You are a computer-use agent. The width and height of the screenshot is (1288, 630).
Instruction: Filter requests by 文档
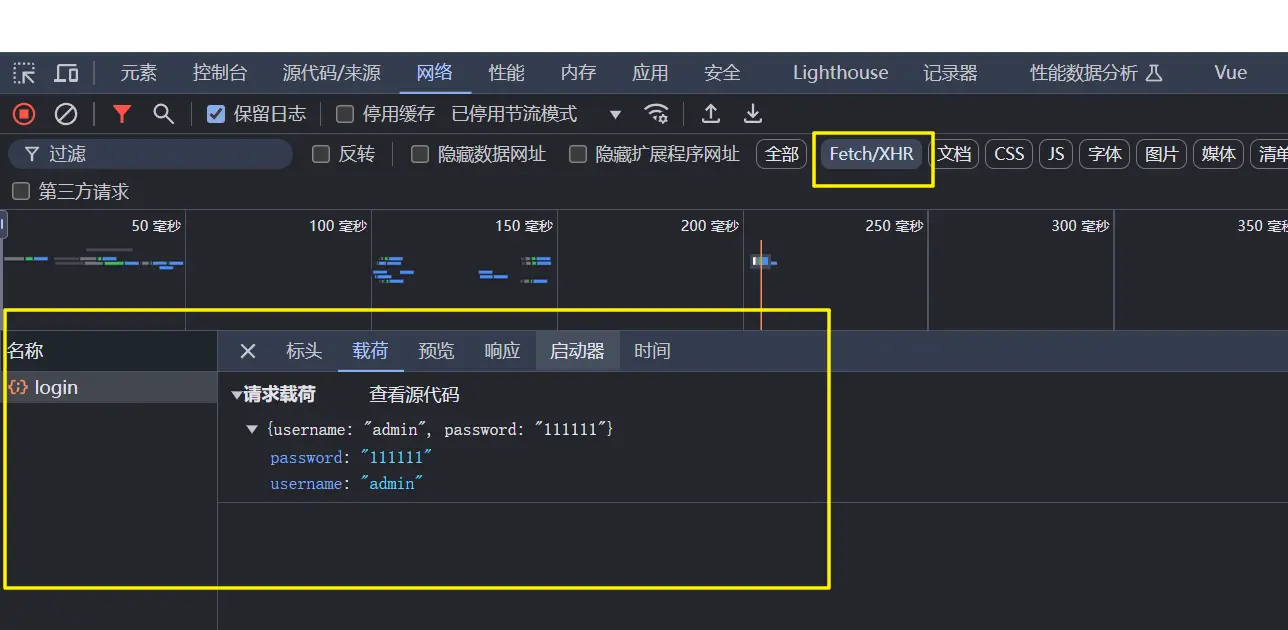coord(955,154)
